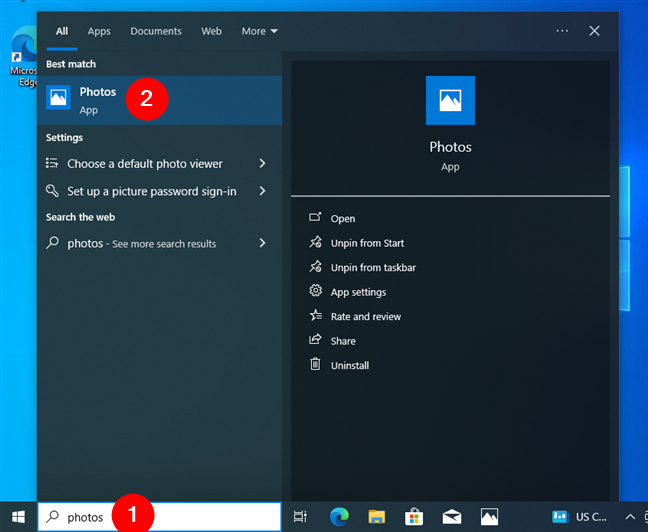
Task: Click the magnifier icon in the search box
Action: pyautogui.click(x=52, y=516)
